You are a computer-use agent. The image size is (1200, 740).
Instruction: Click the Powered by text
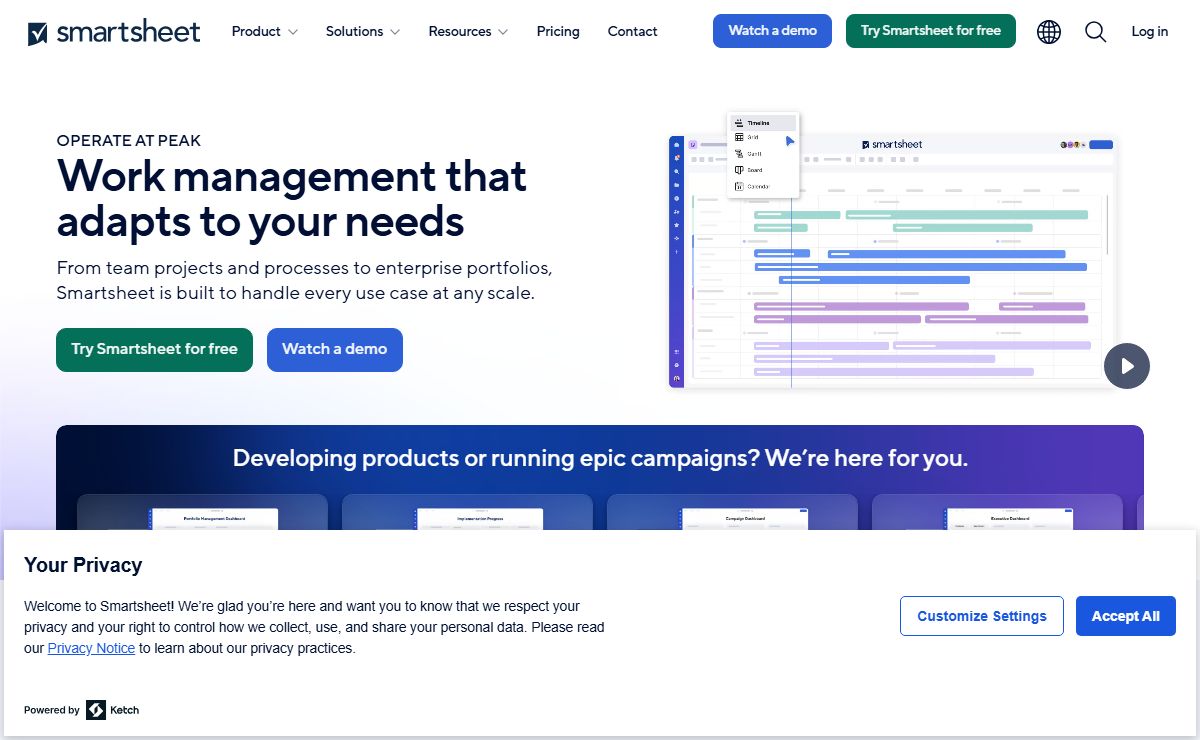tap(52, 710)
